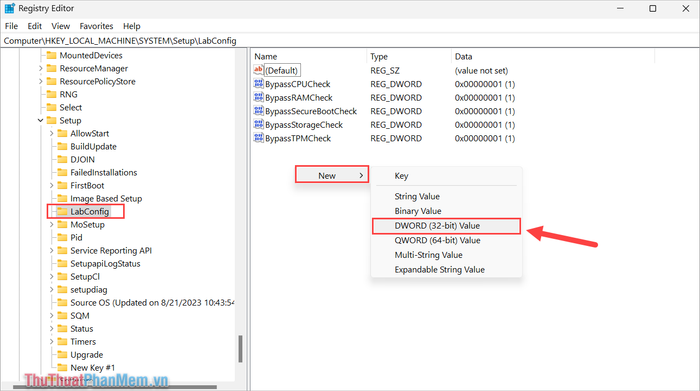Choose Multi-String Value option
Viewport: 700px width, 391px height.
(x=446, y=255)
